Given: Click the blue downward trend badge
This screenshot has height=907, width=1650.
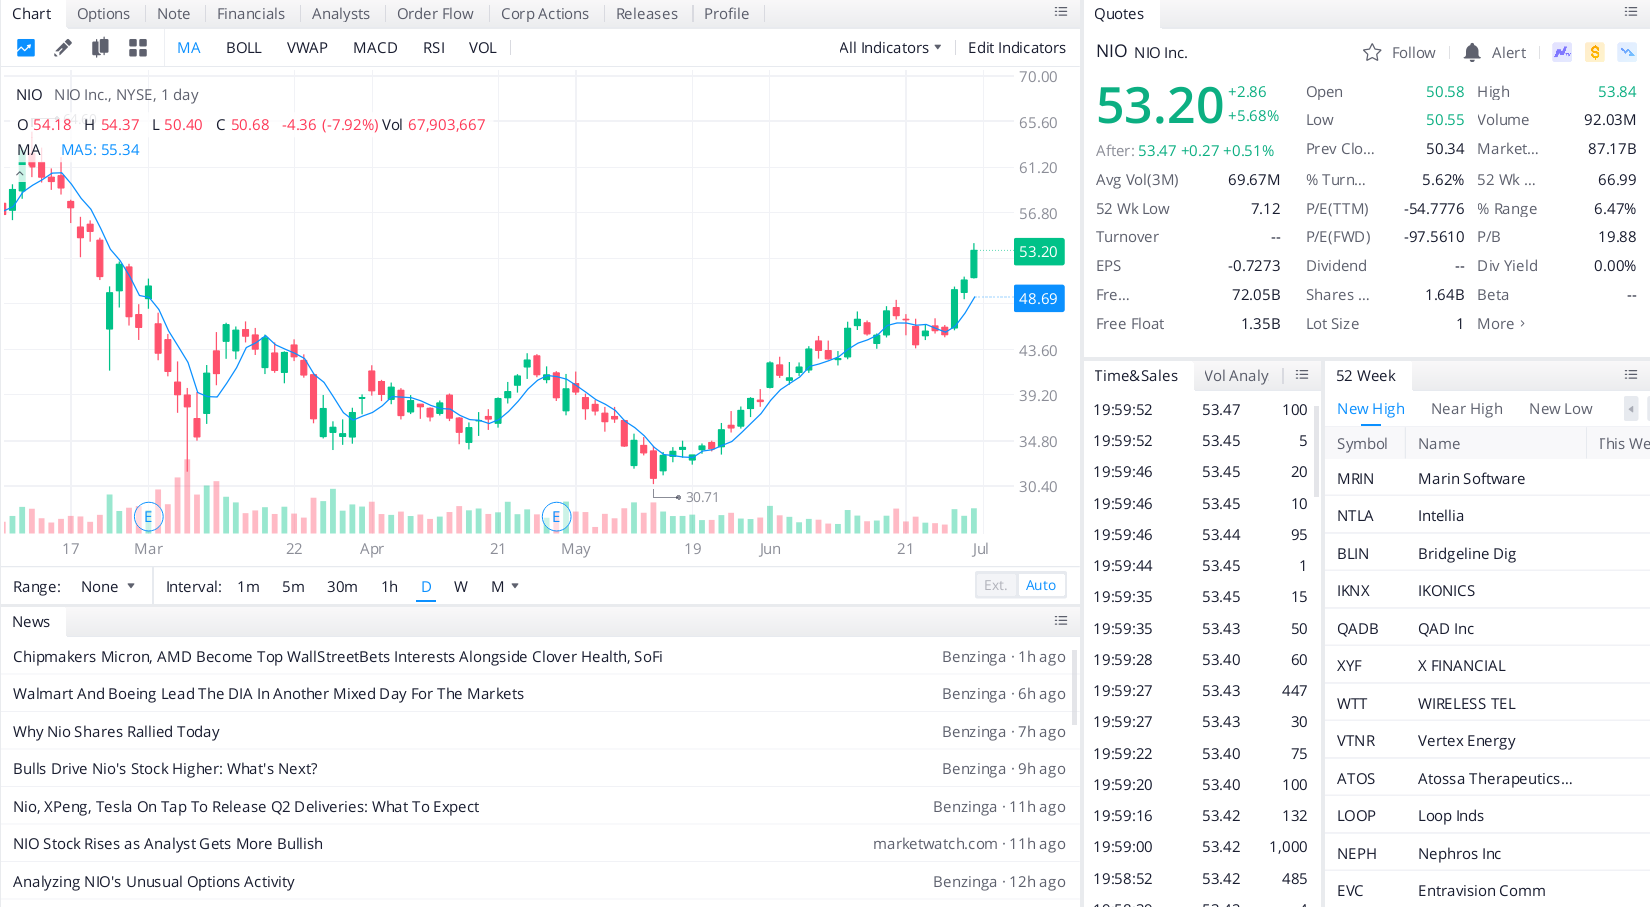Looking at the screenshot, I should (x=1628, y=52).
